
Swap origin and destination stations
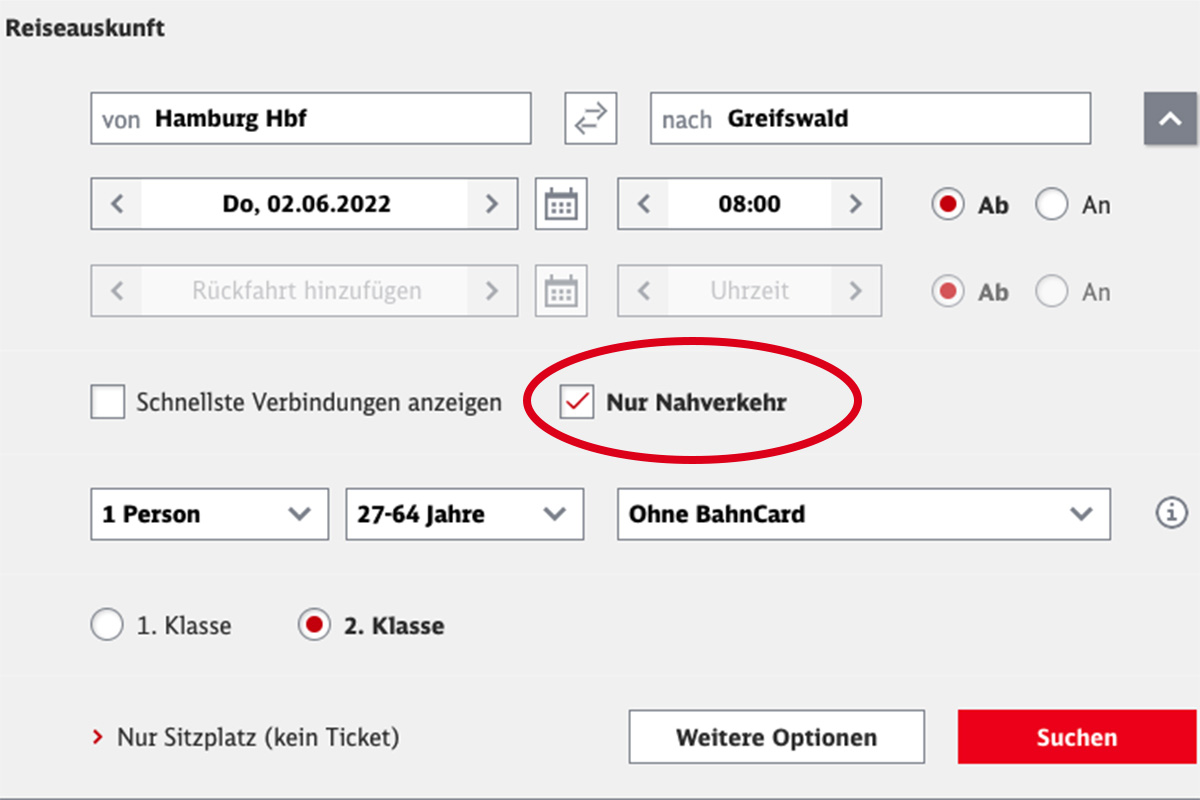point(590,118)
